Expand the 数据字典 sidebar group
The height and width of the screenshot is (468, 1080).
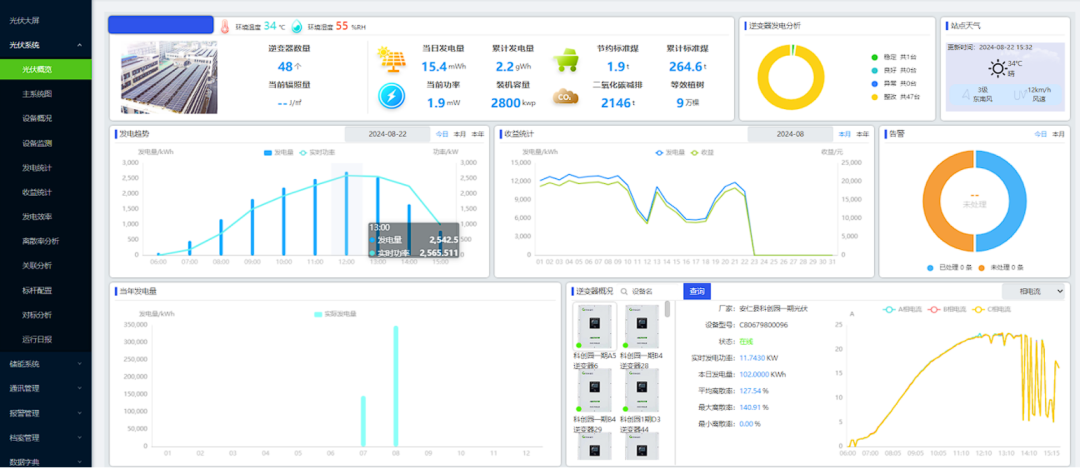pyautogui.click(x=45, y=461)
